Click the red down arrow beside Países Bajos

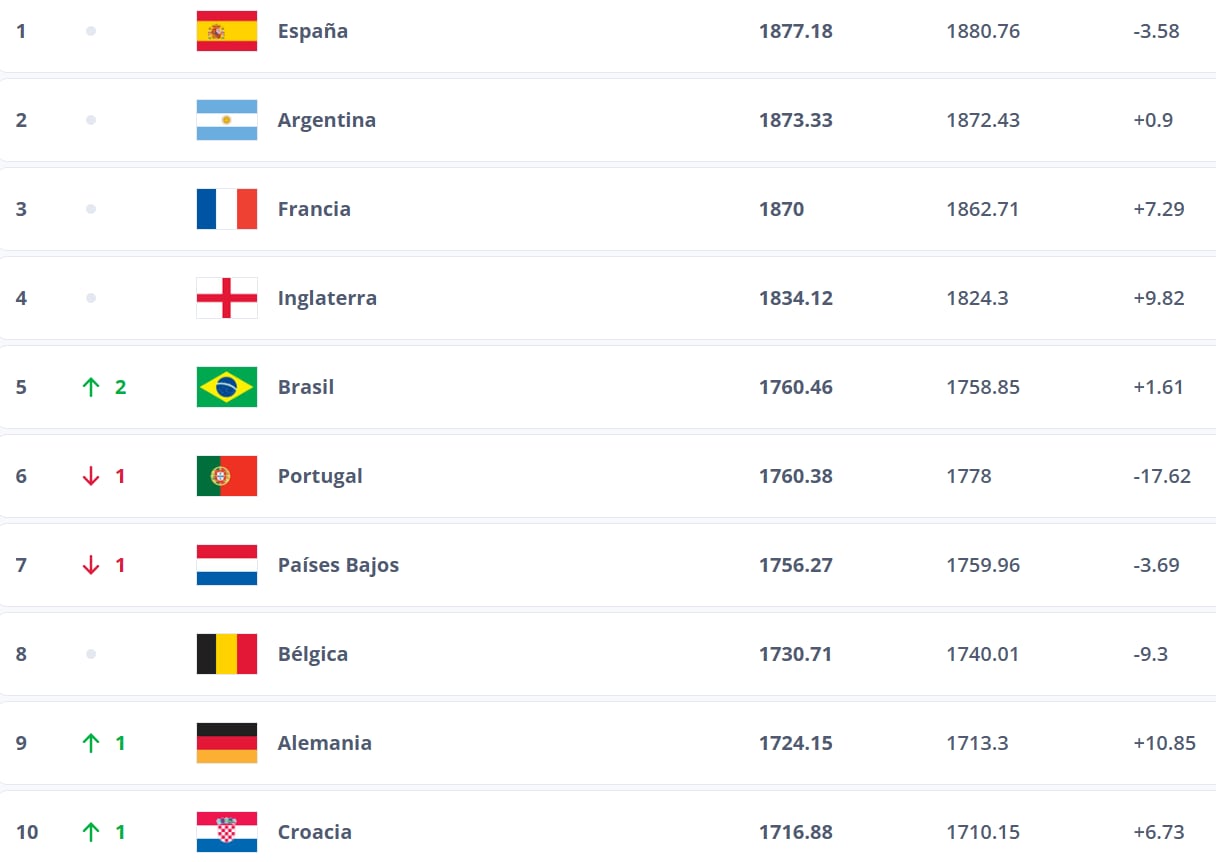click(x=91, y=565)
